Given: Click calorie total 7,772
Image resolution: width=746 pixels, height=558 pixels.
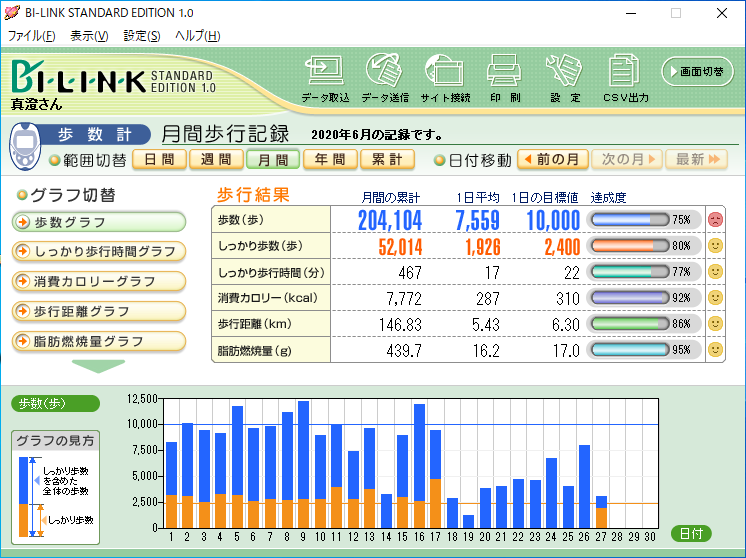Looking at the screenshot, I should click(404, 299).
